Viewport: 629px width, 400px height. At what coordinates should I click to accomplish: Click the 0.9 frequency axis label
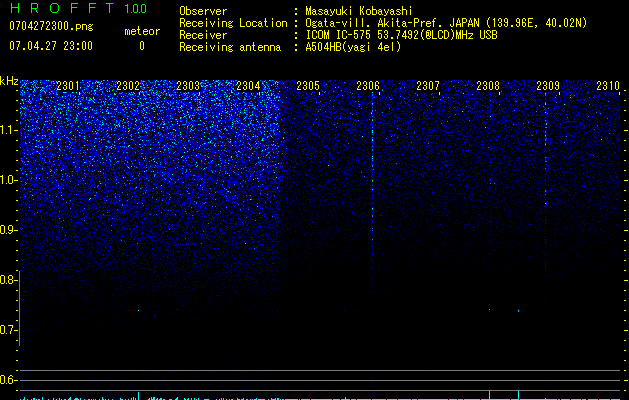(x=8, y=230)
